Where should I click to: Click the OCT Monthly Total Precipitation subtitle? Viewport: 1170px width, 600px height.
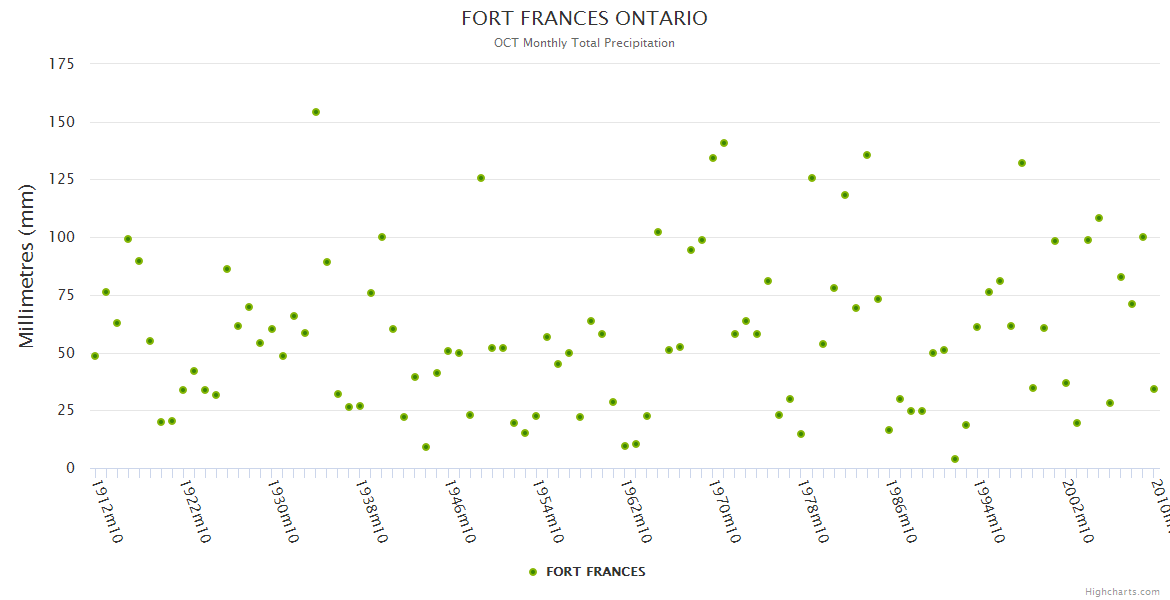584,43
